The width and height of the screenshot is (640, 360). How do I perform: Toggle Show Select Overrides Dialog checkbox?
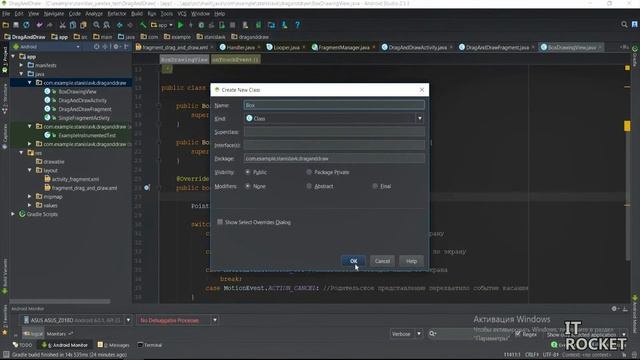[x=220, y=222]
